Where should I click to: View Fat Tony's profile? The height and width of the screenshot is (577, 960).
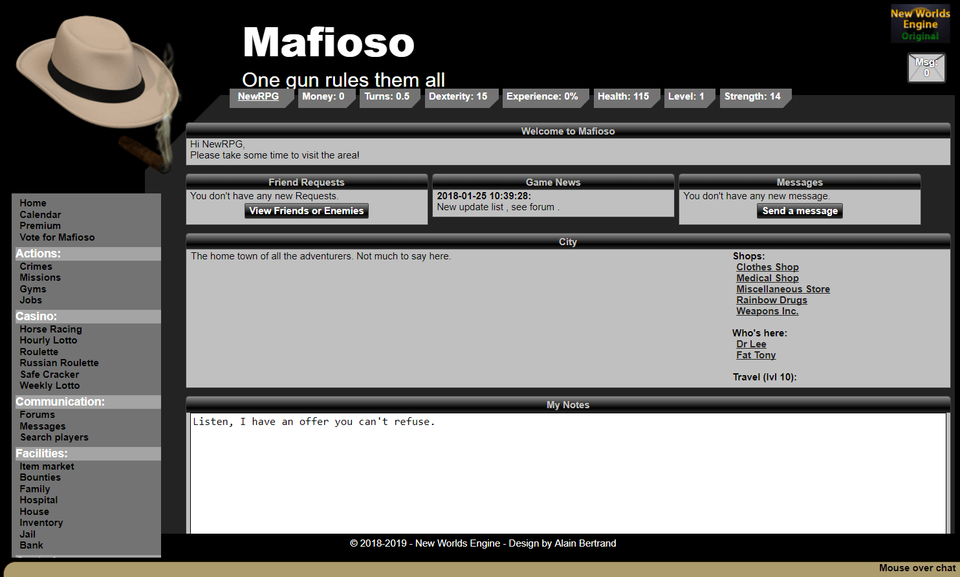click(x=755, y=355)
